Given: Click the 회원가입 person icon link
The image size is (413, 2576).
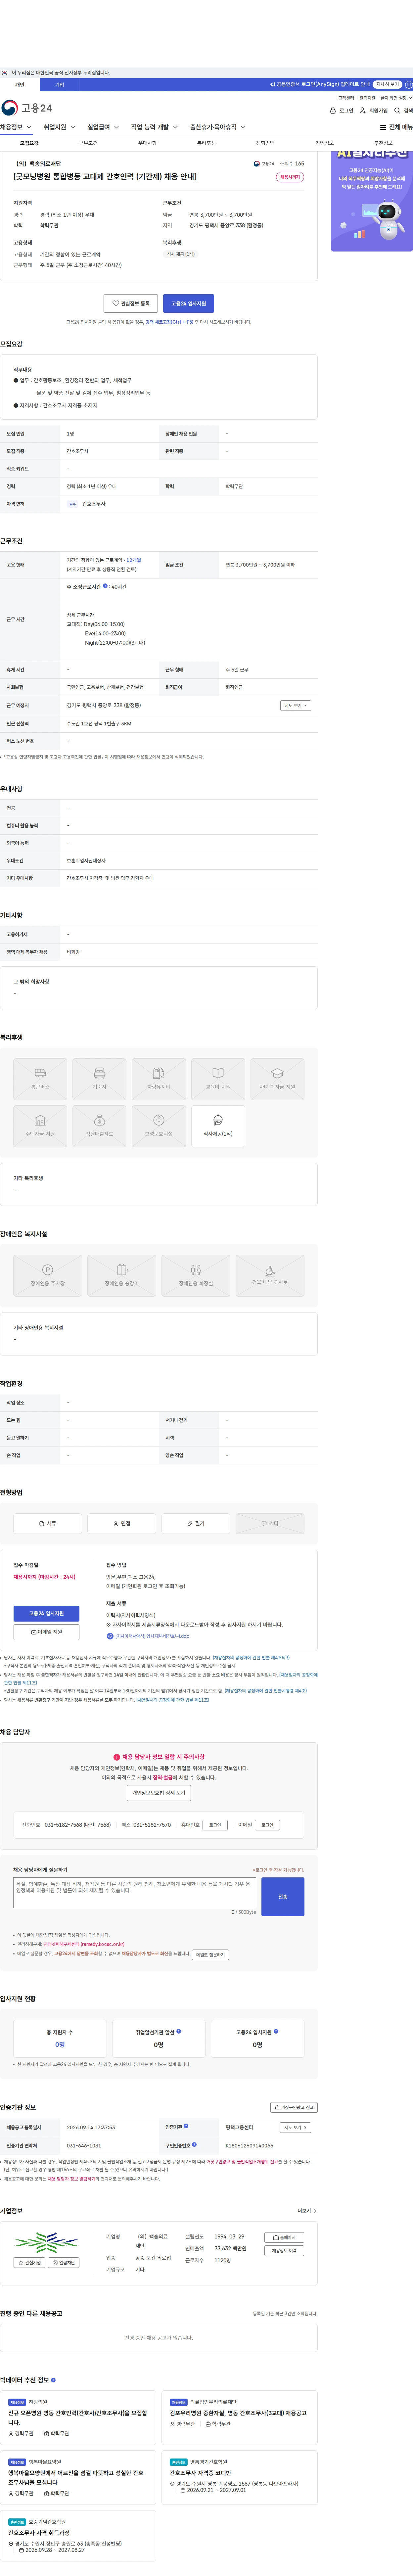Looking at the screenshot, I should tap(374, 111).
